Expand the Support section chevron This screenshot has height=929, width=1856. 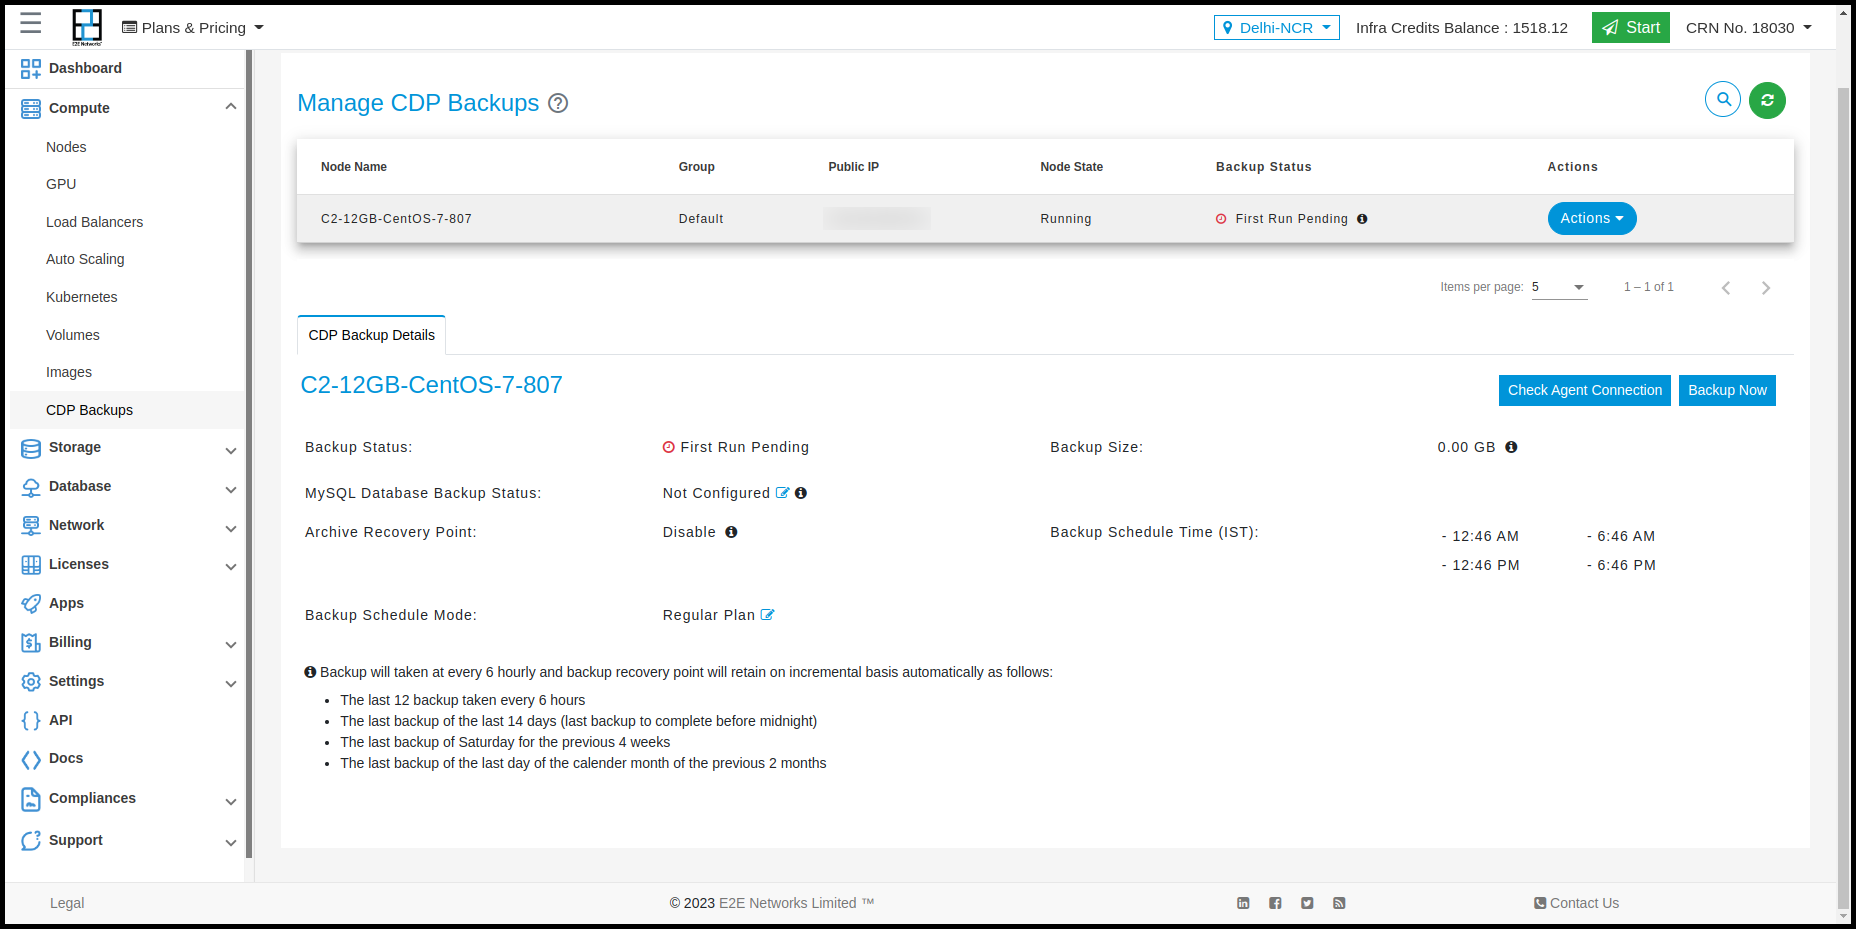(231, 842)
